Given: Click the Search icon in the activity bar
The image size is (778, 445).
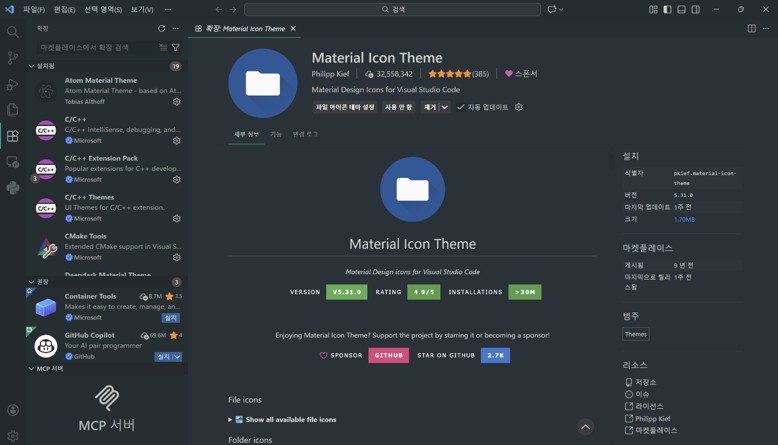Looking at the screenshot, I should tap(13, 32).
